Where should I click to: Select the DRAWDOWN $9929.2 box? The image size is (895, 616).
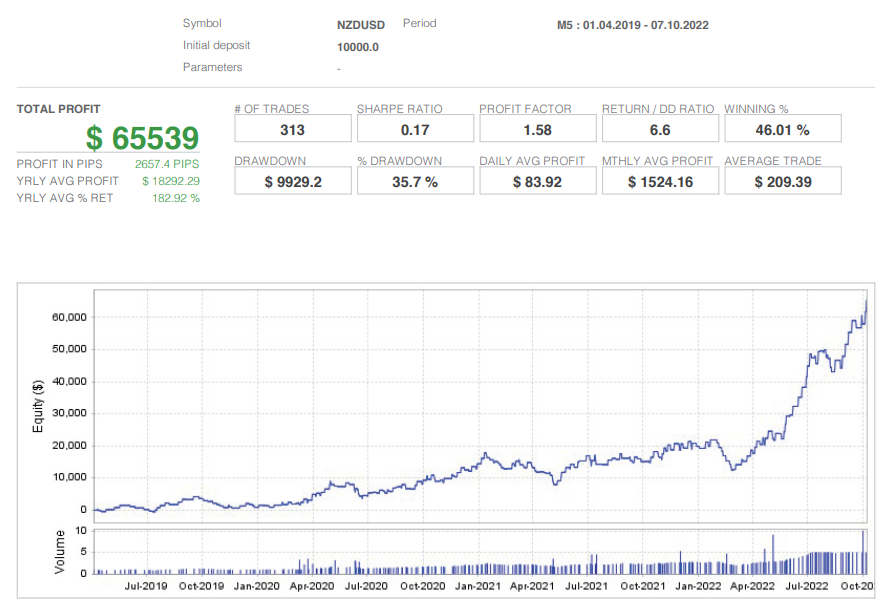(292, 181)
